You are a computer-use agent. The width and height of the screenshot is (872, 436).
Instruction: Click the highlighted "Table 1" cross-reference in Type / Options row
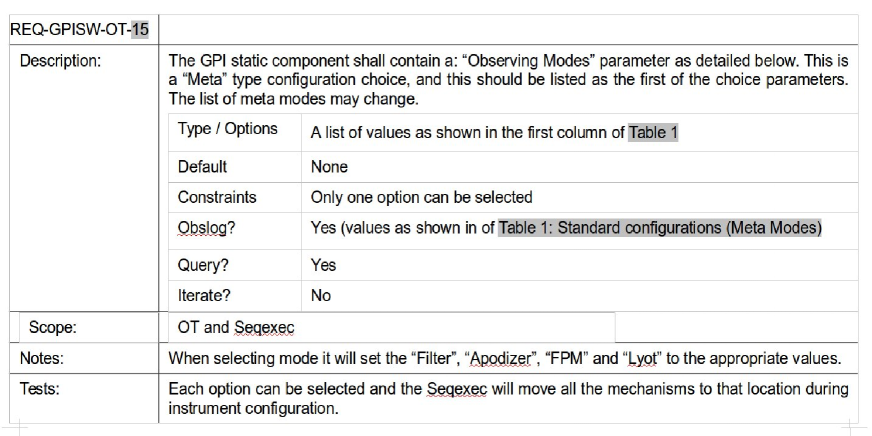pyautogui.click(x=653, y=132)
